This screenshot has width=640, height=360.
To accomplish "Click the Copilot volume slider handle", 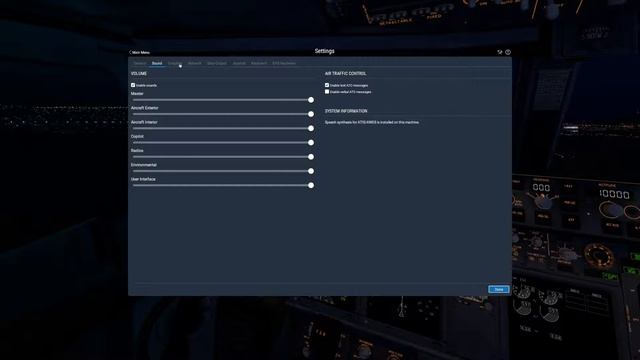I will click(311, 143).
